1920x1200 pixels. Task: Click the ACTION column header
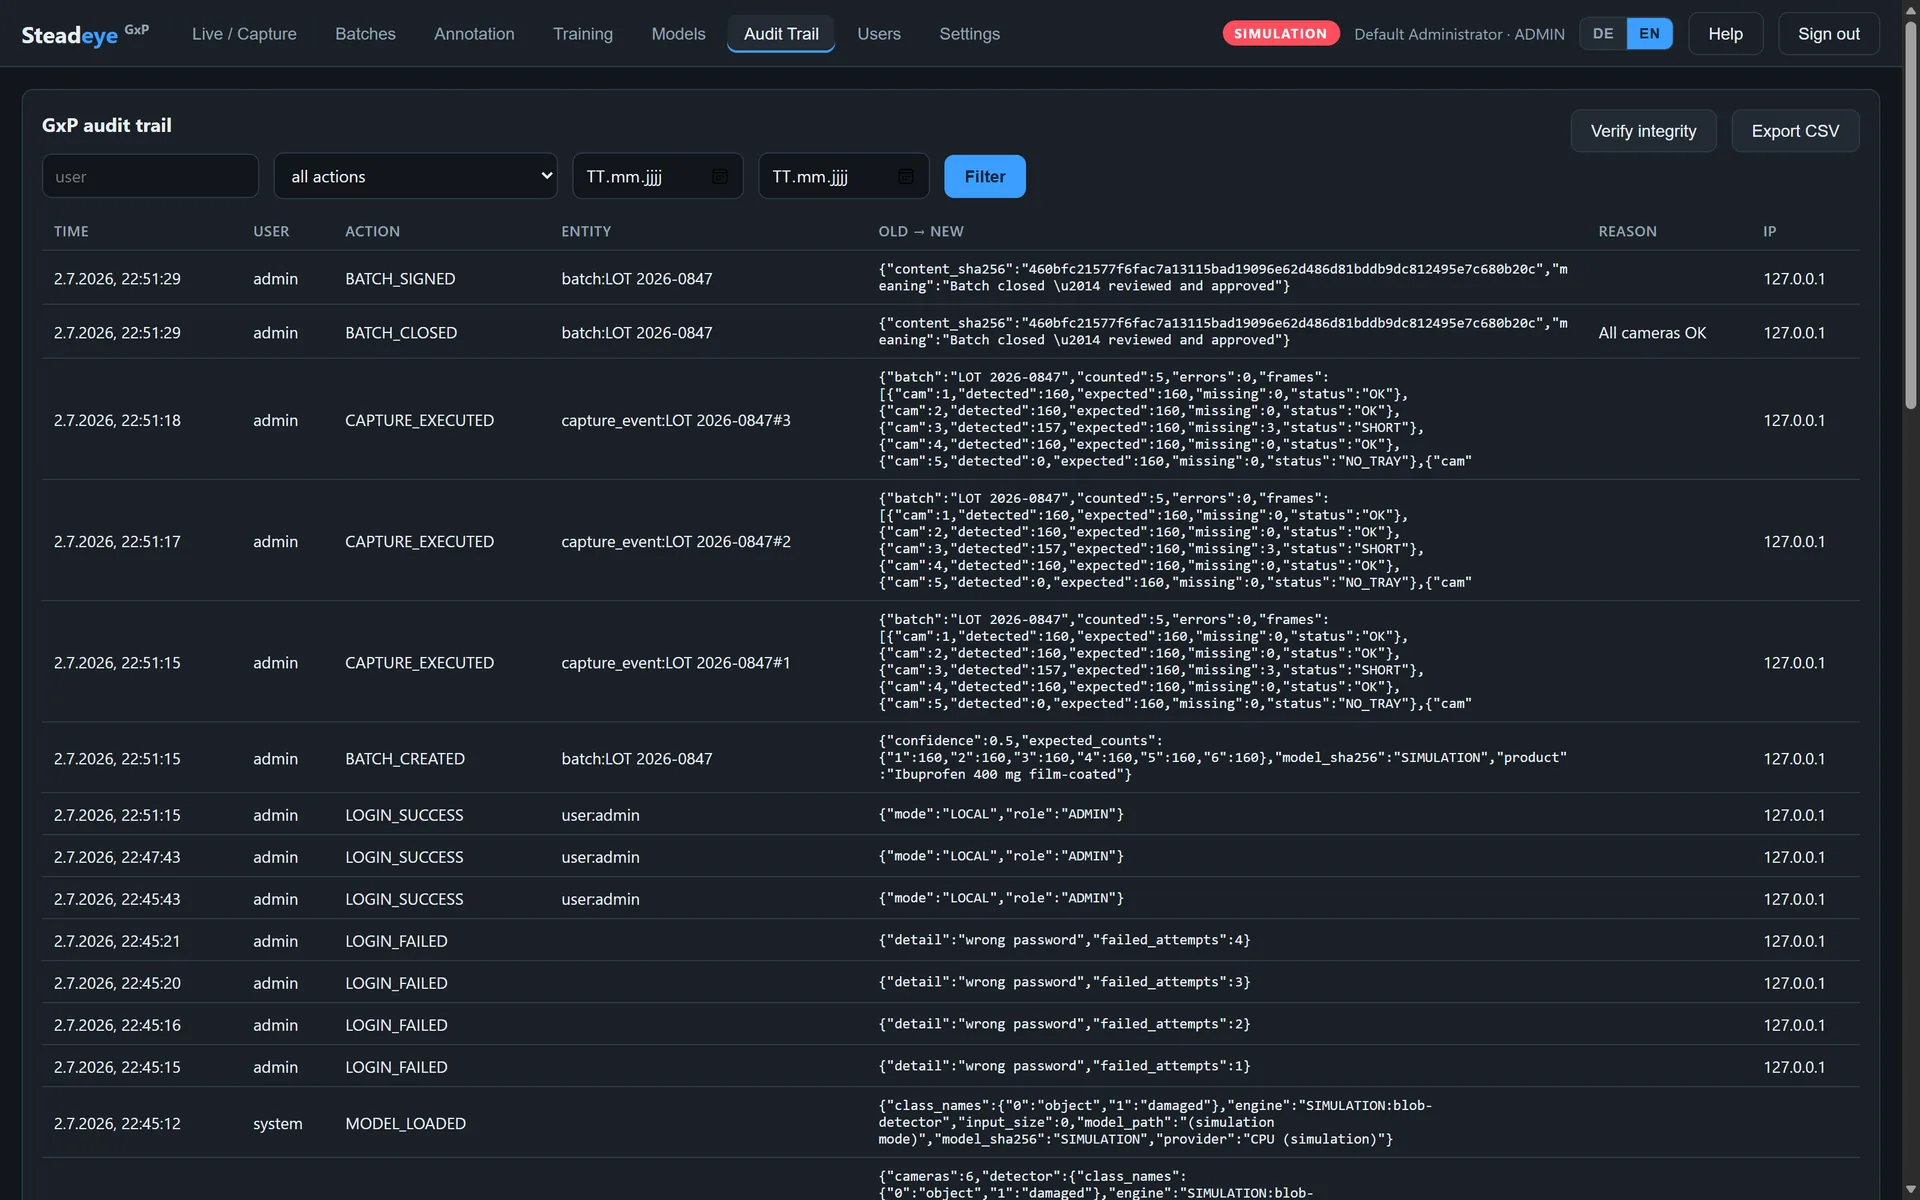tap(372, 231)
